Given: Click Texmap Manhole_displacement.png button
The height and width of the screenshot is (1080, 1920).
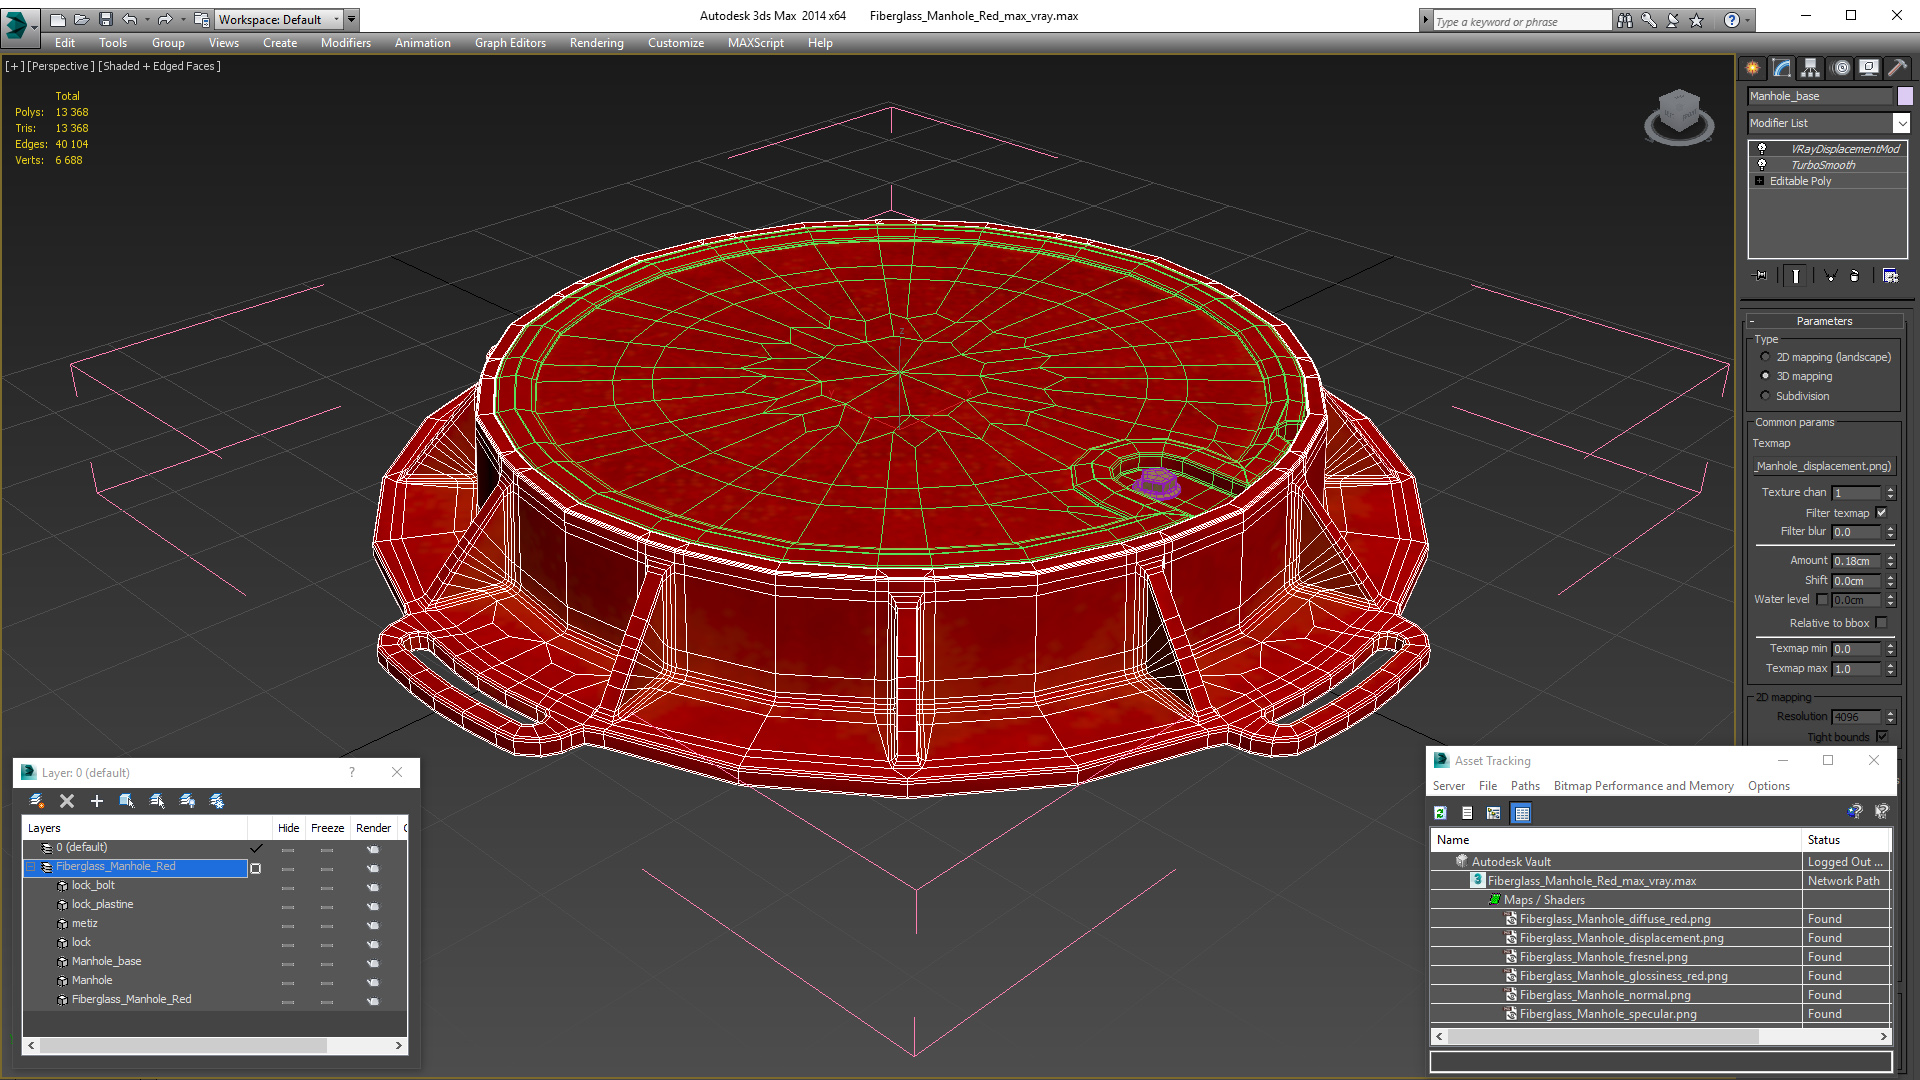Looking at the screenshot, I should [1824, 466].
